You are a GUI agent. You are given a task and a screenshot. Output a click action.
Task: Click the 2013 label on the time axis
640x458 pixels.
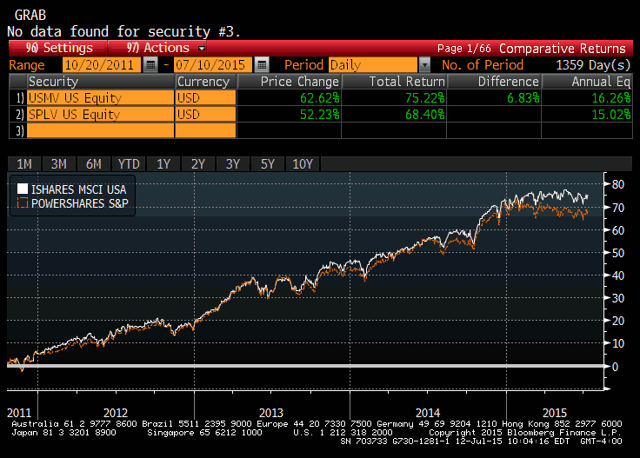271,413
